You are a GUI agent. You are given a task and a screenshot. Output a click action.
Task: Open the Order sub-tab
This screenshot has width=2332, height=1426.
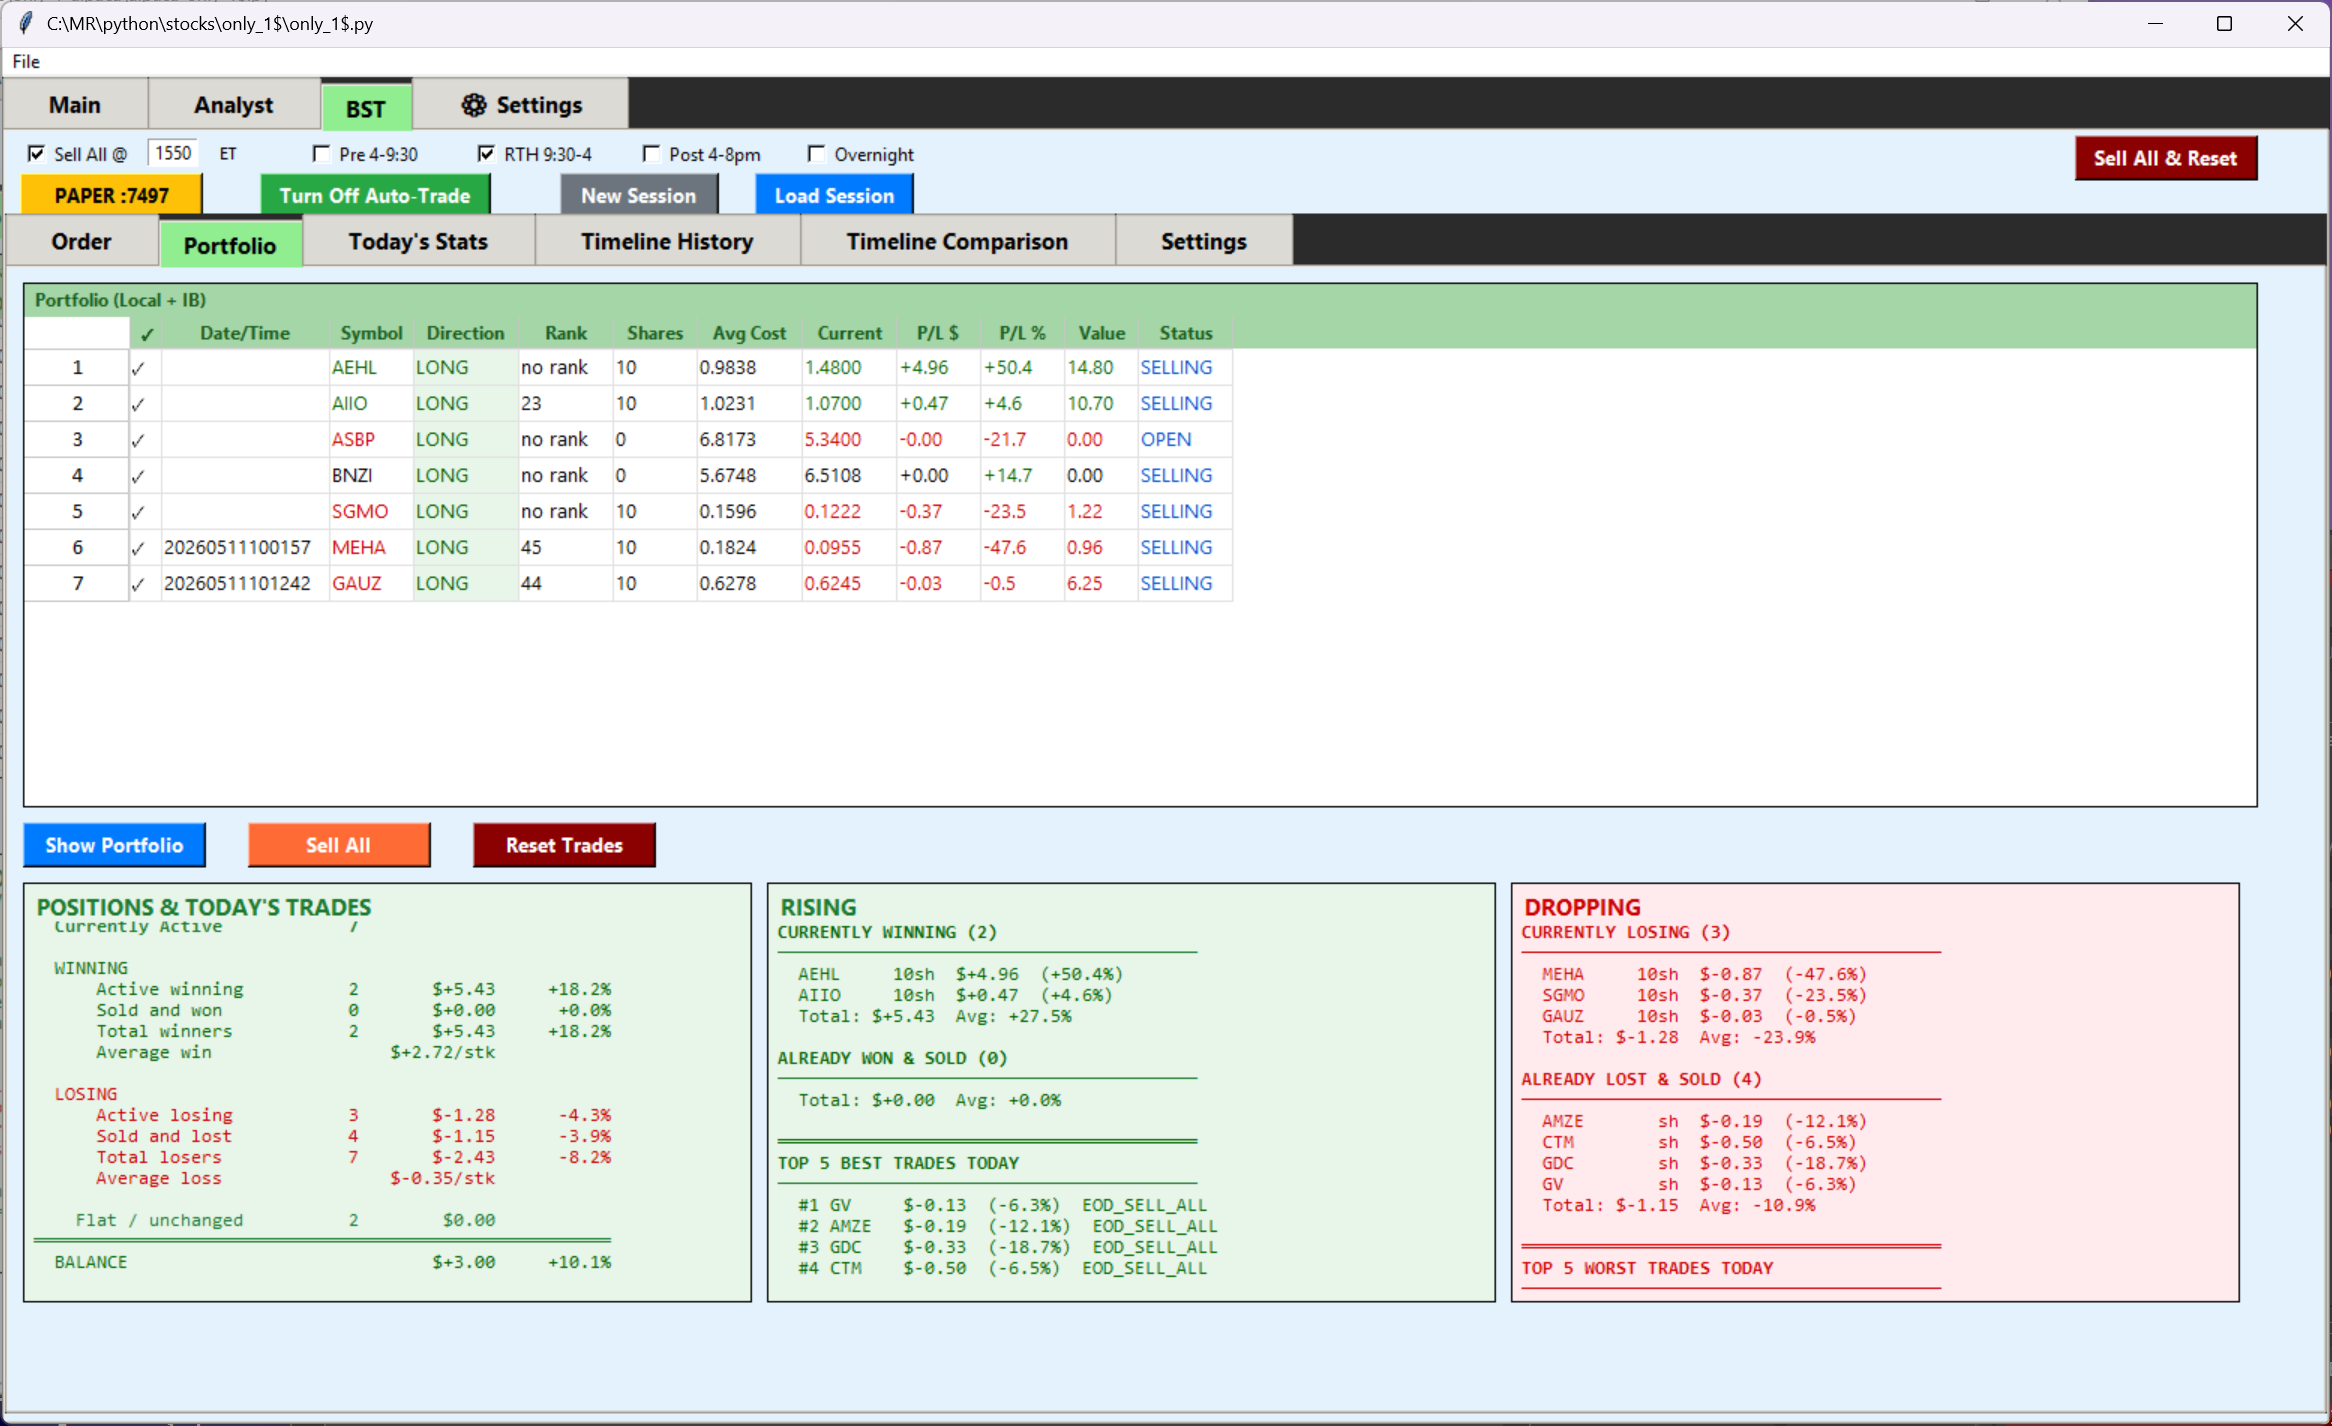[82, 241]
